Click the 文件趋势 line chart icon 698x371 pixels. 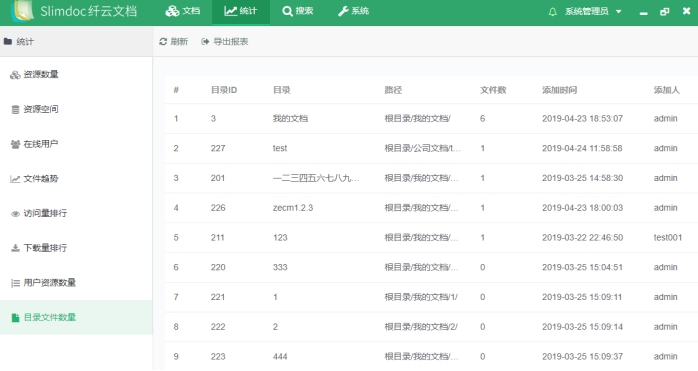tap(15, 179)
